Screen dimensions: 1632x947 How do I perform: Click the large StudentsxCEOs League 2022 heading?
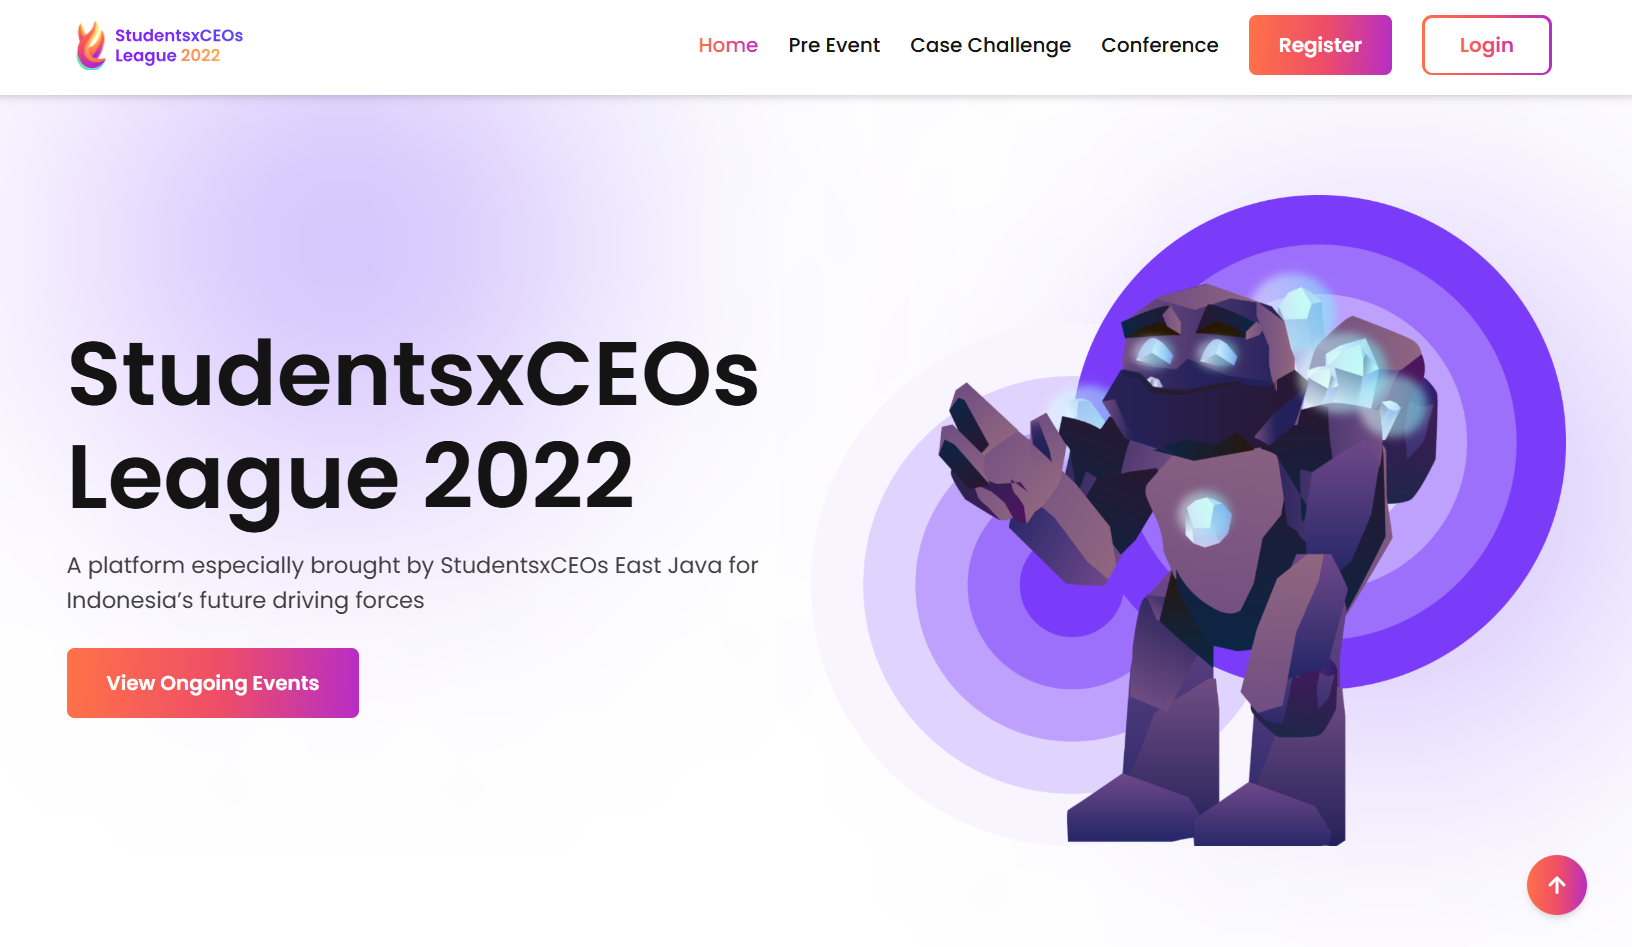pyautogui.click(x=413, y=425)
